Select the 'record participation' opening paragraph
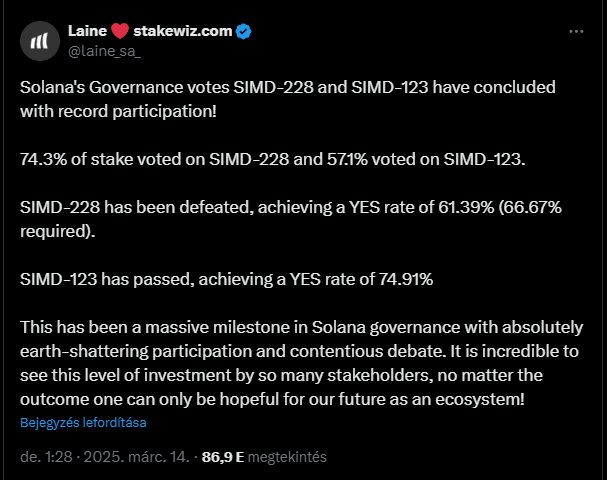This screenshot has height=480, width=607. click(288, 99)
